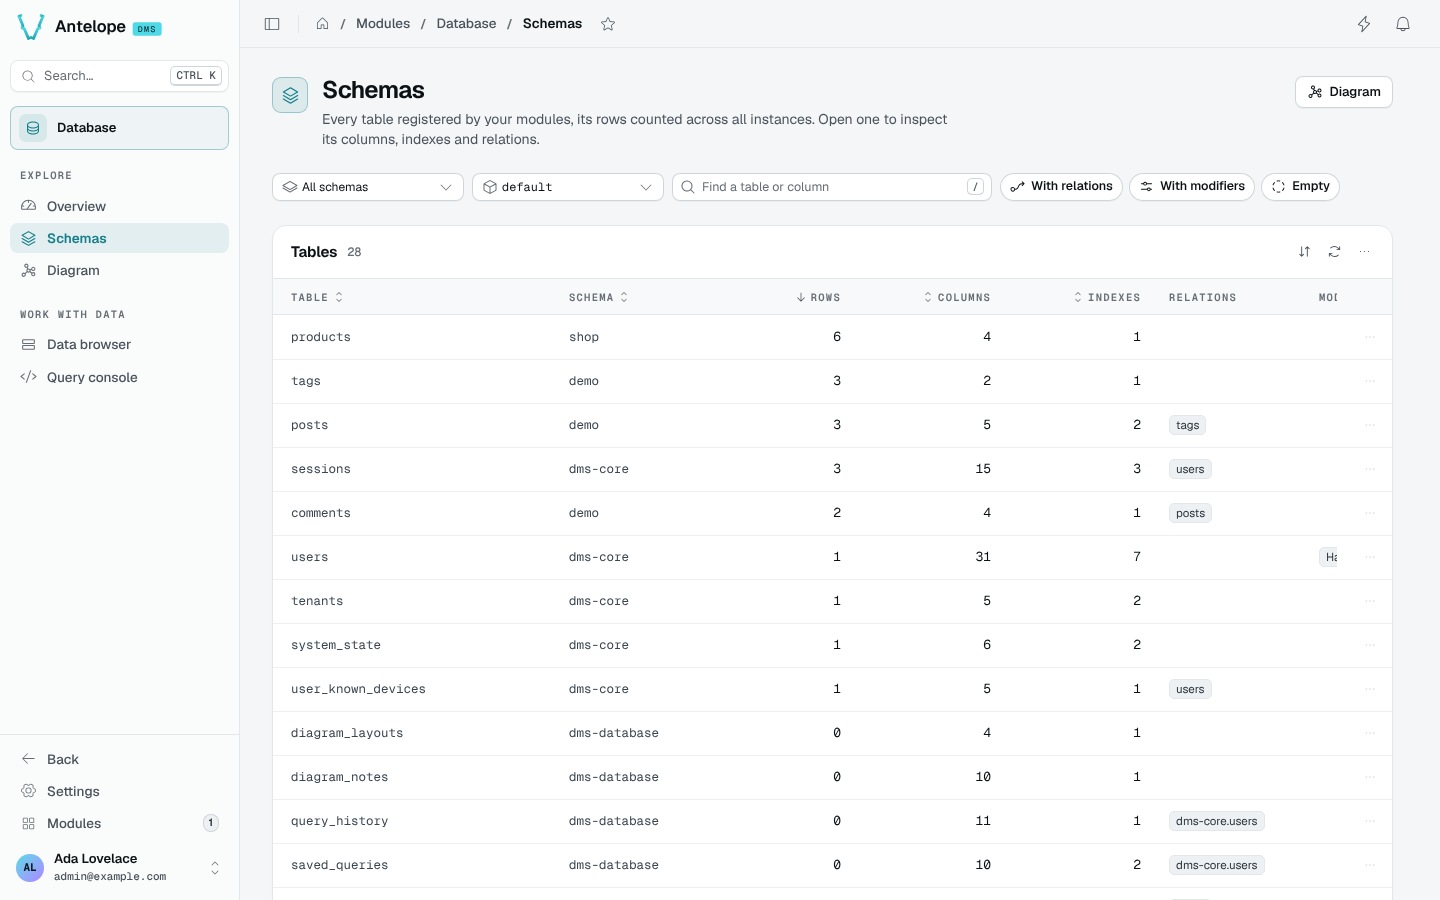Toggle the With relations filter
This screenshot has width=1440, height=900.
[x=1061, y=187]
